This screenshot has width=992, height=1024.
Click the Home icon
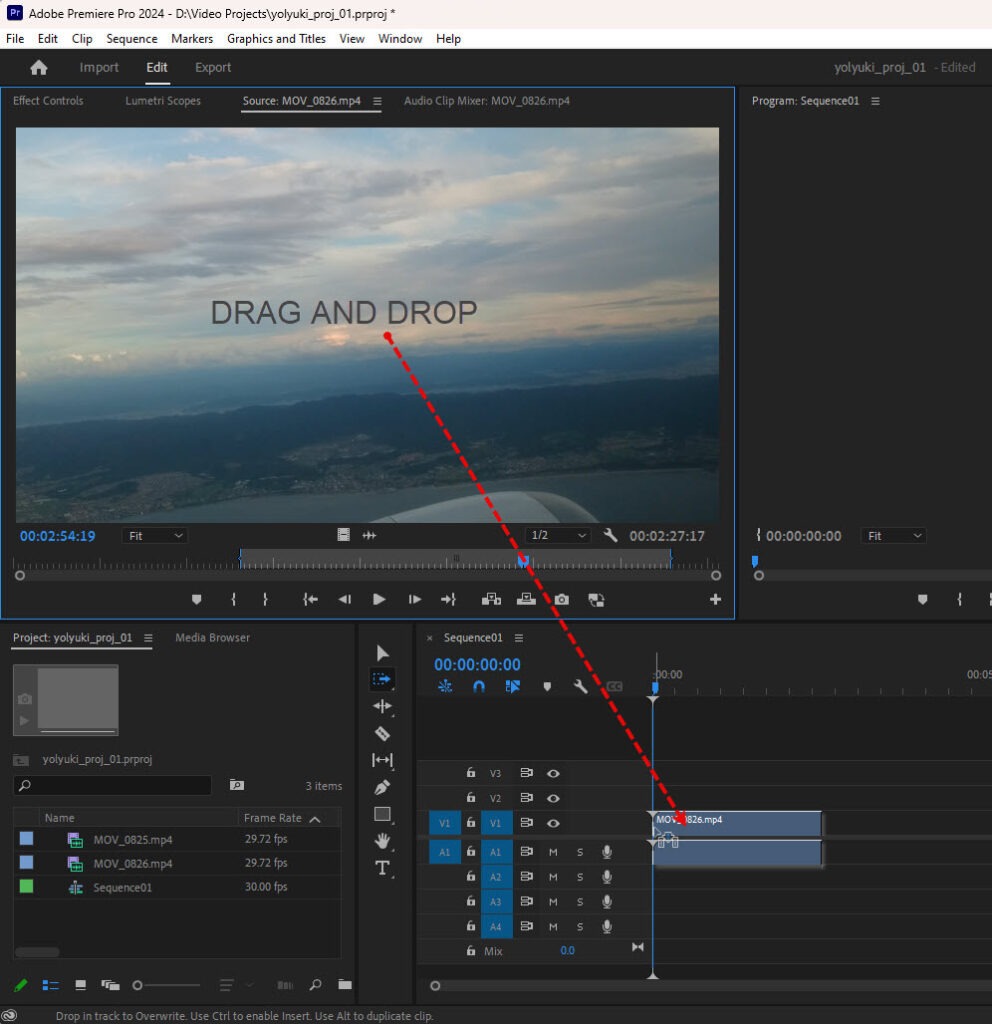point(39,68)
